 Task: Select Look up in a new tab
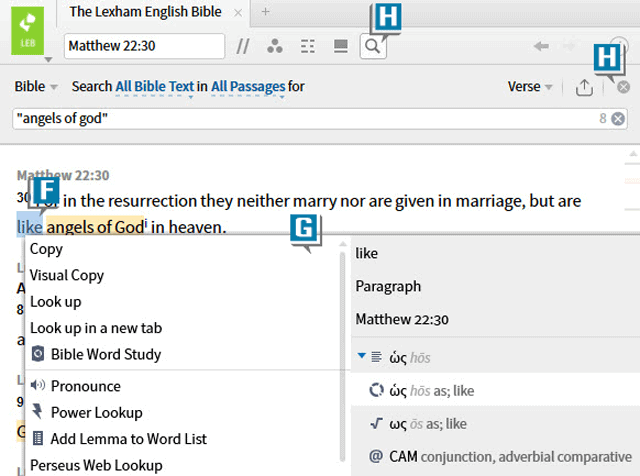click(x=96, y=328)
